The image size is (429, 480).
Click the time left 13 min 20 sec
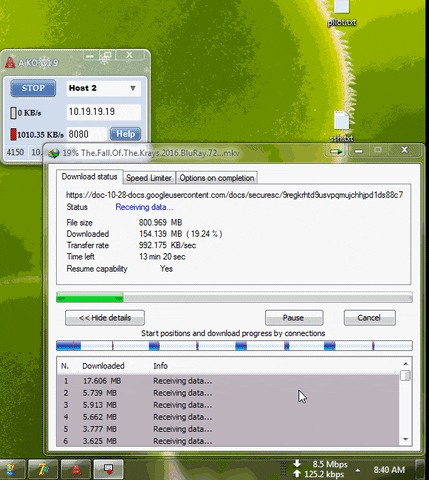pos(162,257)
